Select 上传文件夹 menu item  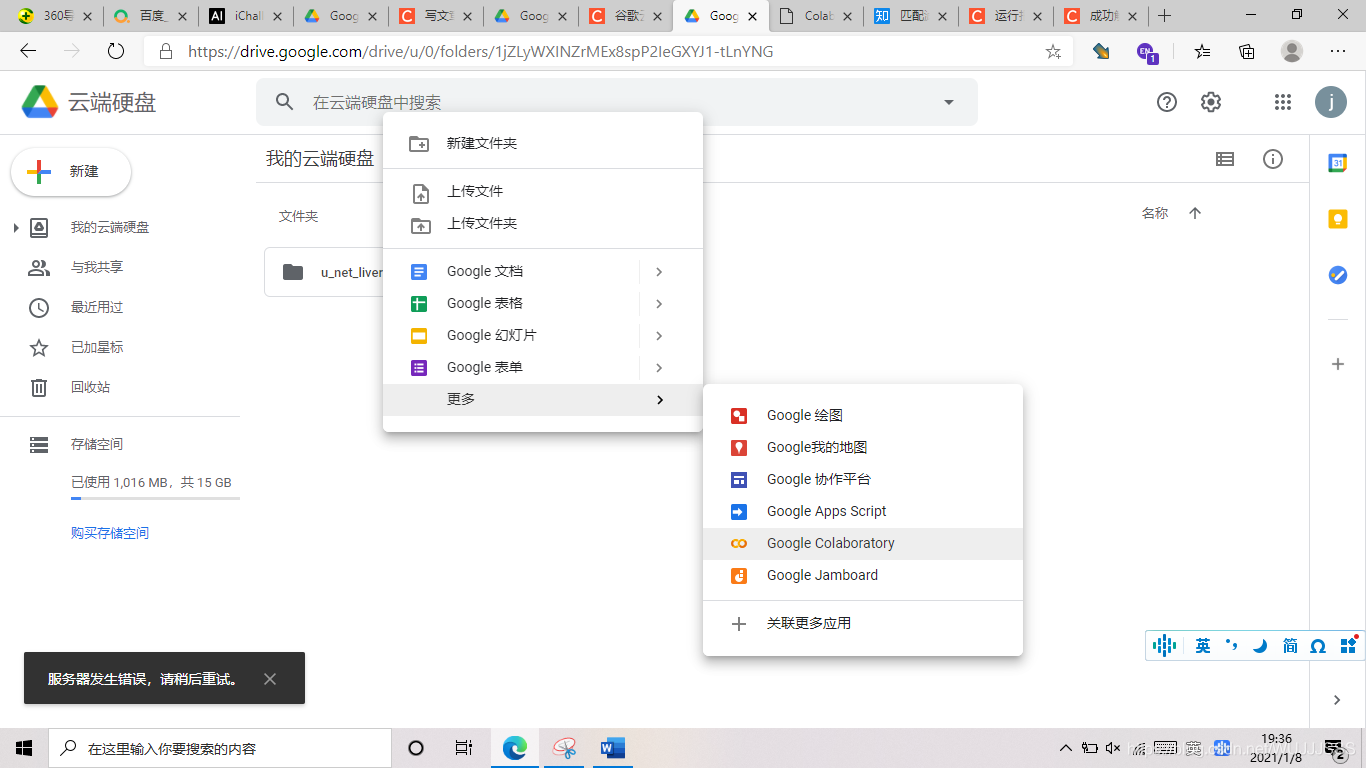coord(543,223)
